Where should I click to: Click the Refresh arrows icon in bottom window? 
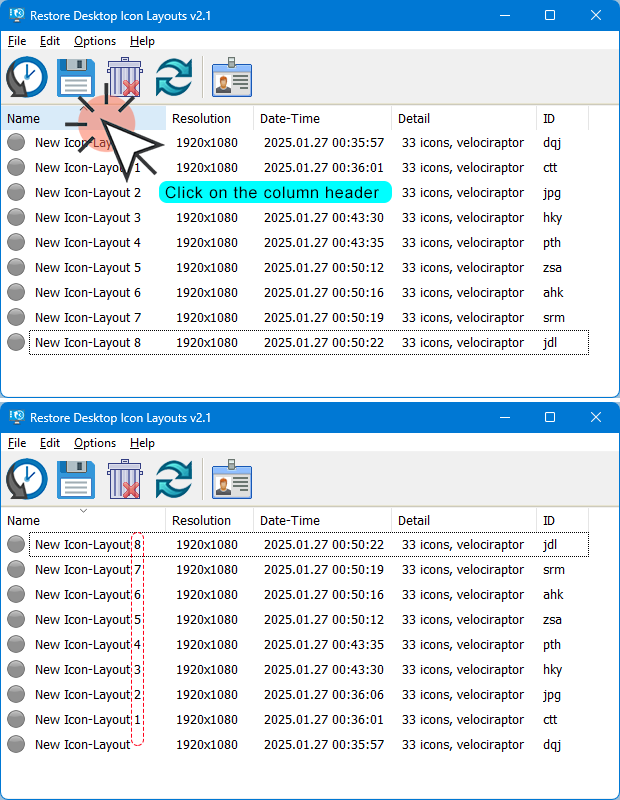point(174,480)
